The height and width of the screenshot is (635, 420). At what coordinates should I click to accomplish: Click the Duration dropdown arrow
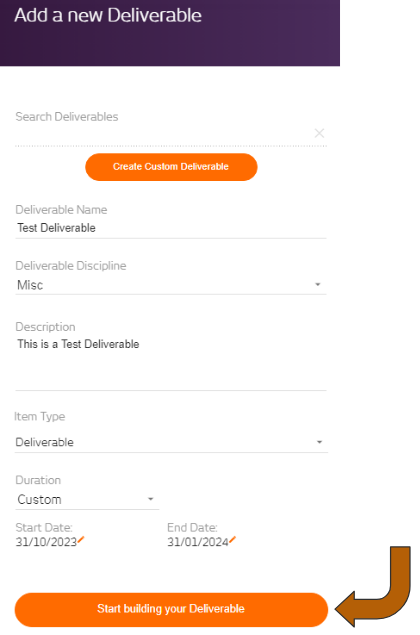(x=151, y=499)
